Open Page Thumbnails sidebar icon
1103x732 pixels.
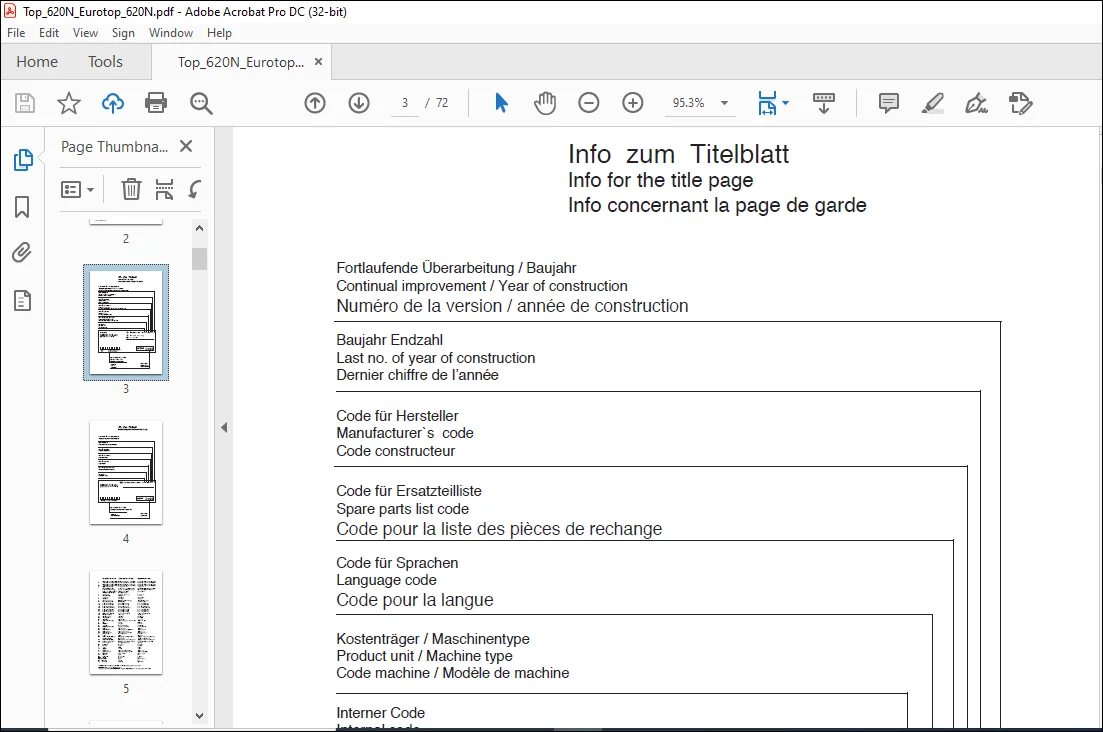[x=23, y=160]
